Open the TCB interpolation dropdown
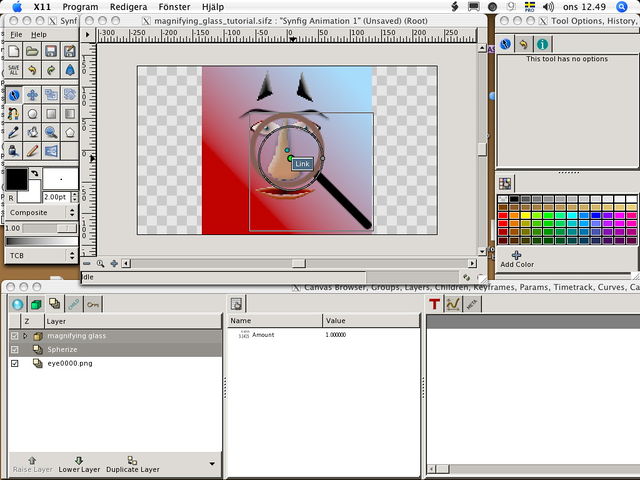The height and width of the screenshot is (480, 640). click(x=41, y=256)
